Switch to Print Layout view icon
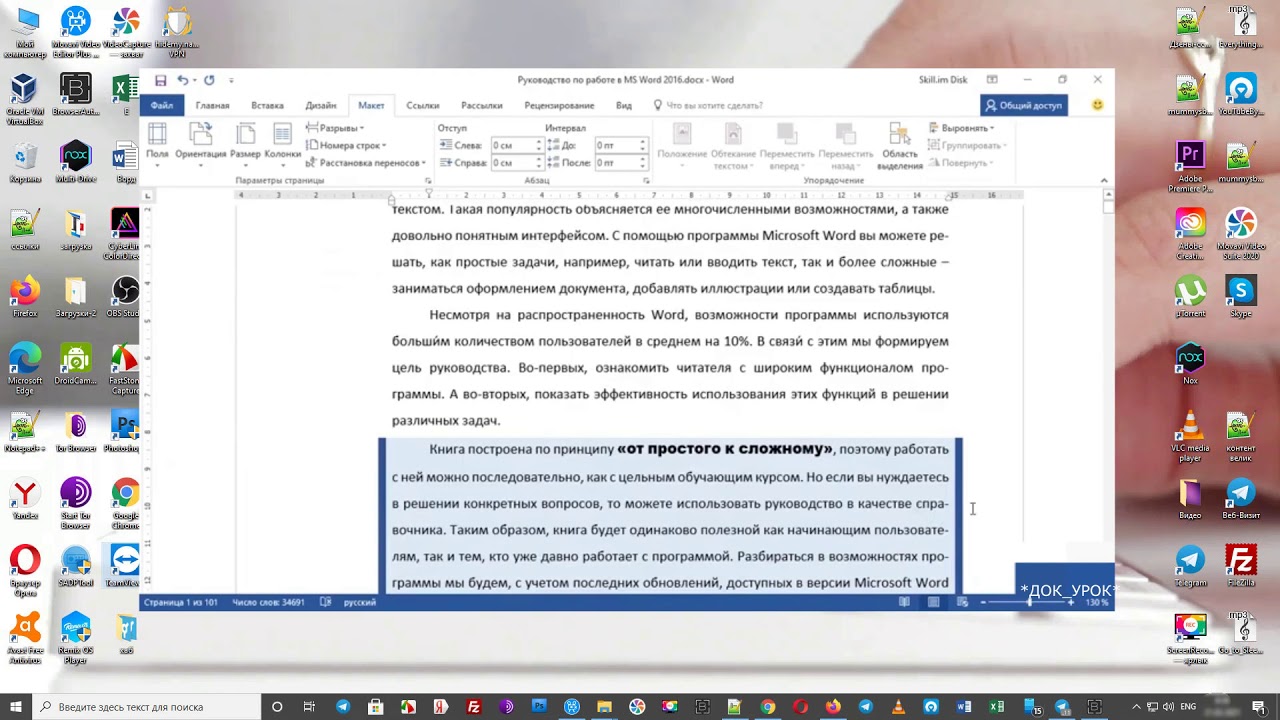This screenshot has width=1280, height=720. [933, 602]
